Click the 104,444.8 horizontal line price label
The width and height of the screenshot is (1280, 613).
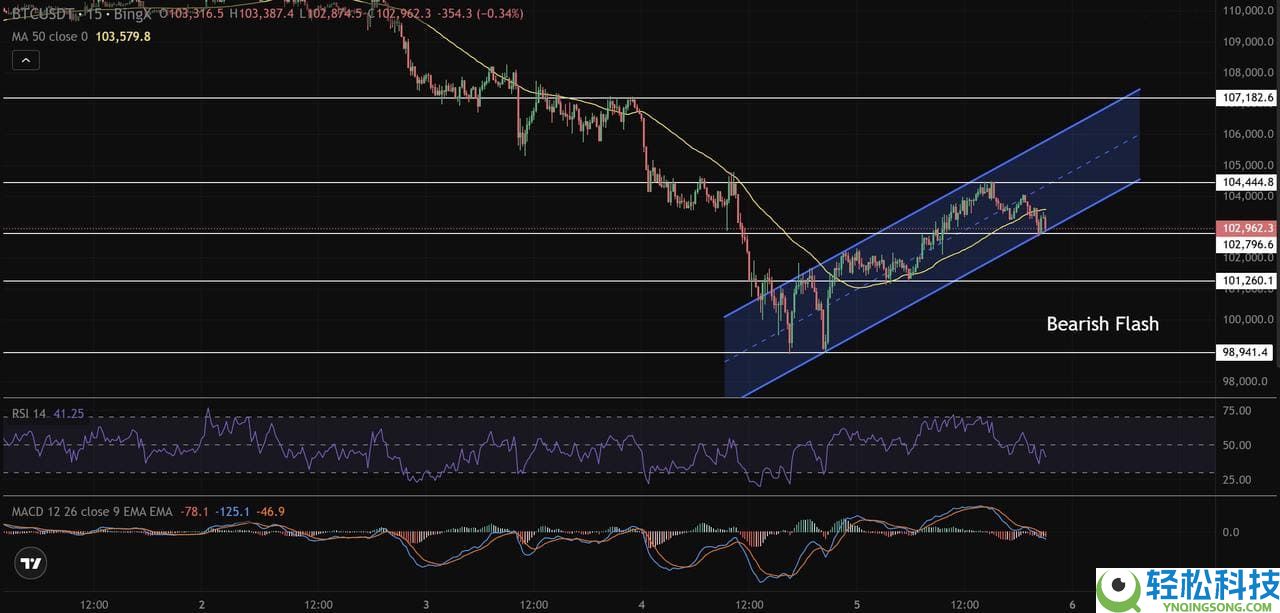1247,182
